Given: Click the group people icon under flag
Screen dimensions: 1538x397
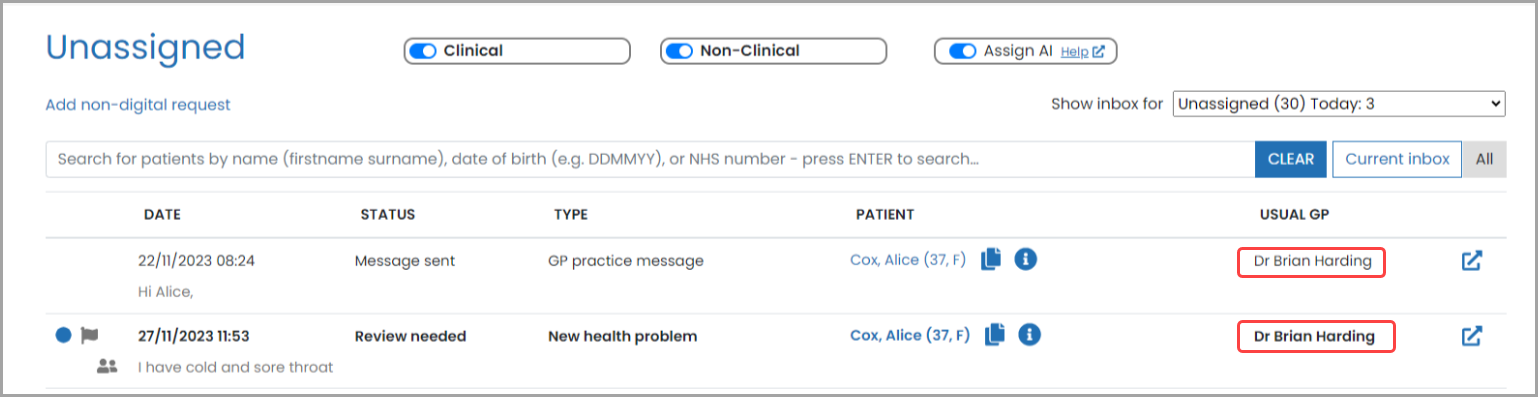Looking at the screenshot, I should coord(107,367).
